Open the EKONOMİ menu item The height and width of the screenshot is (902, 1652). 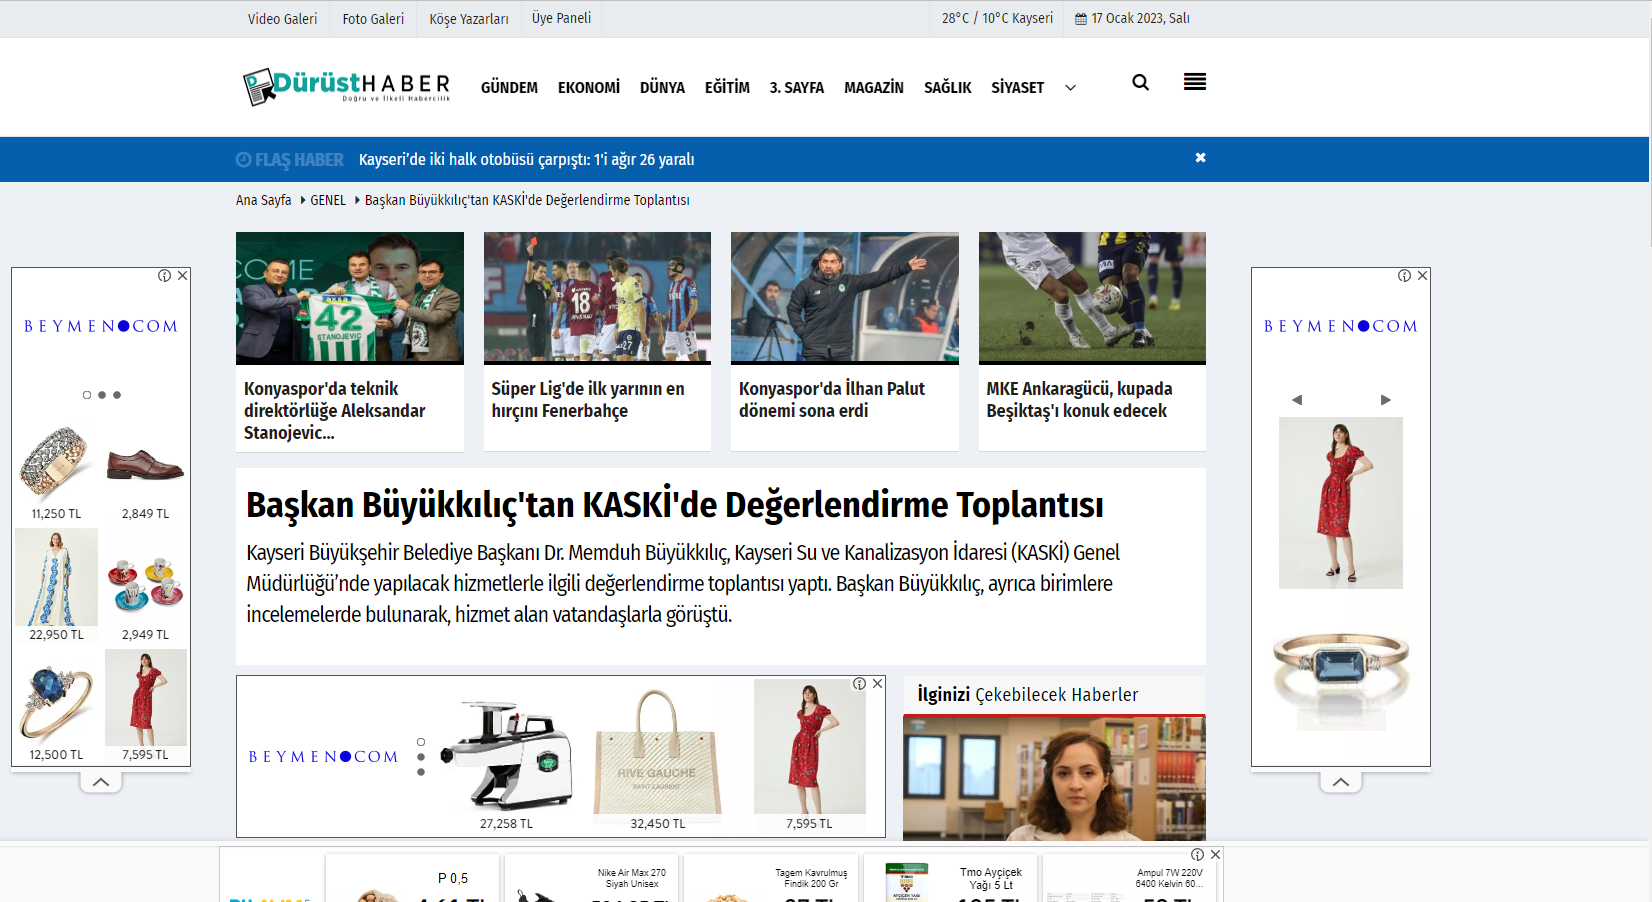(x=588, y=88)
